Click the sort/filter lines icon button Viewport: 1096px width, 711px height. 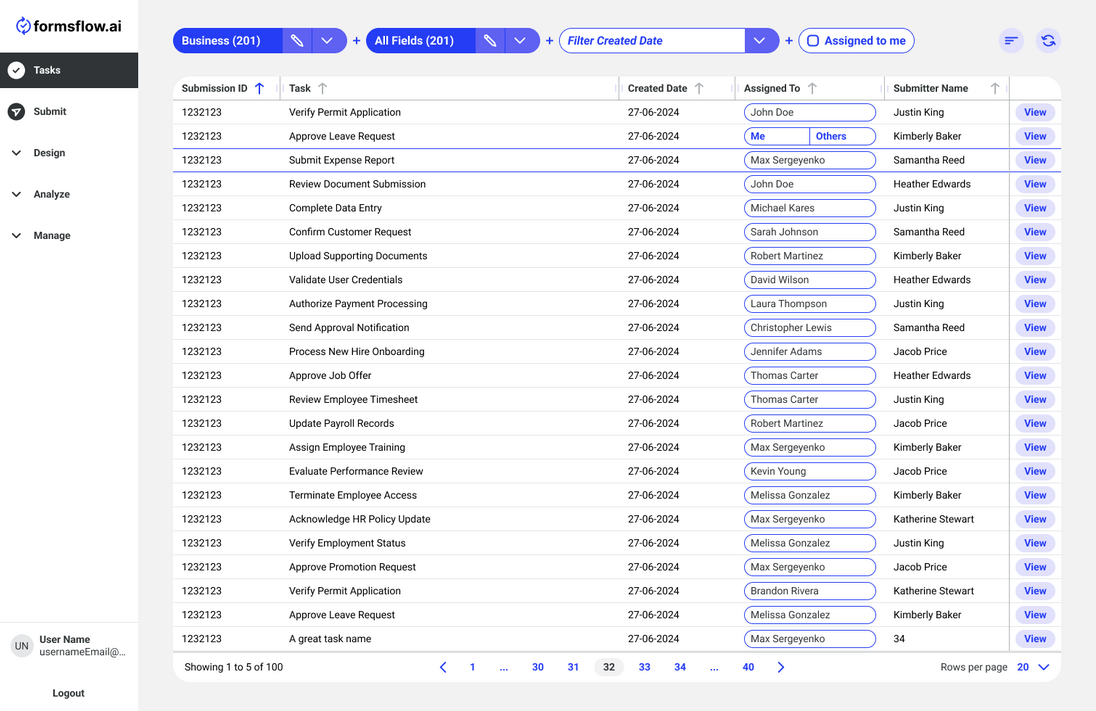[1011, 41]
